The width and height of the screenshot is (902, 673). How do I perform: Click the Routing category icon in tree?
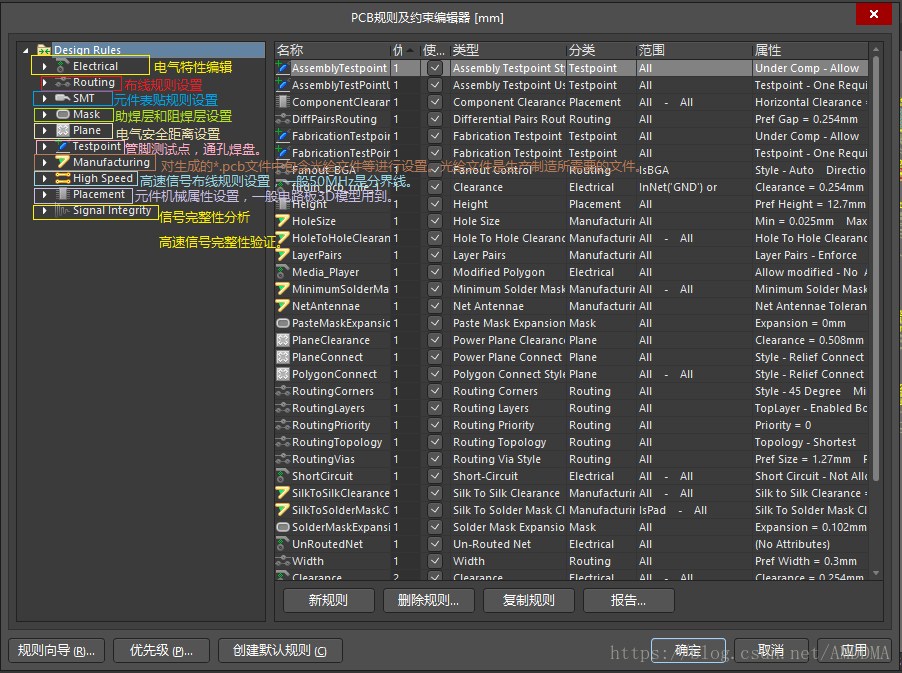click(x=62, y=82)
